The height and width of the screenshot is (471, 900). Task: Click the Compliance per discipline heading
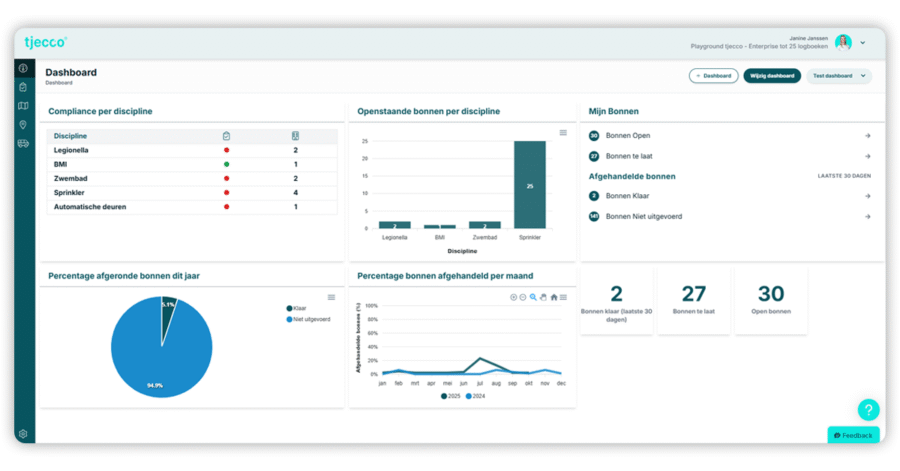tap(100, 111)
